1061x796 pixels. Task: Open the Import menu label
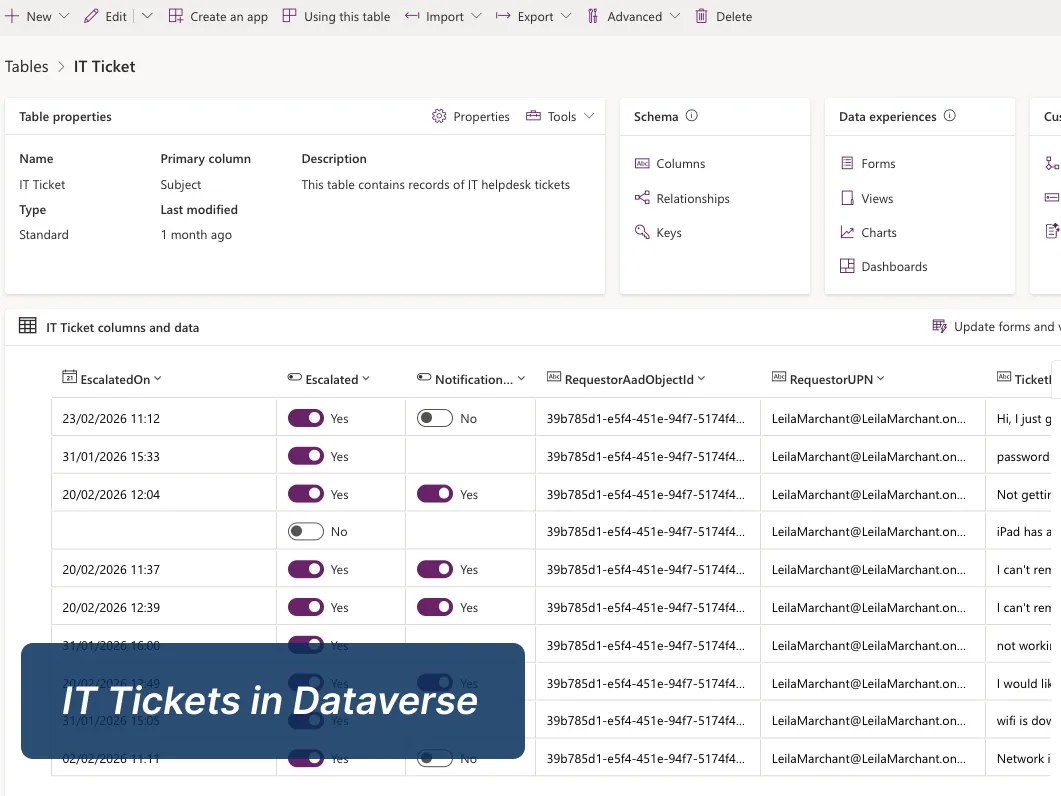click(445, 17)
